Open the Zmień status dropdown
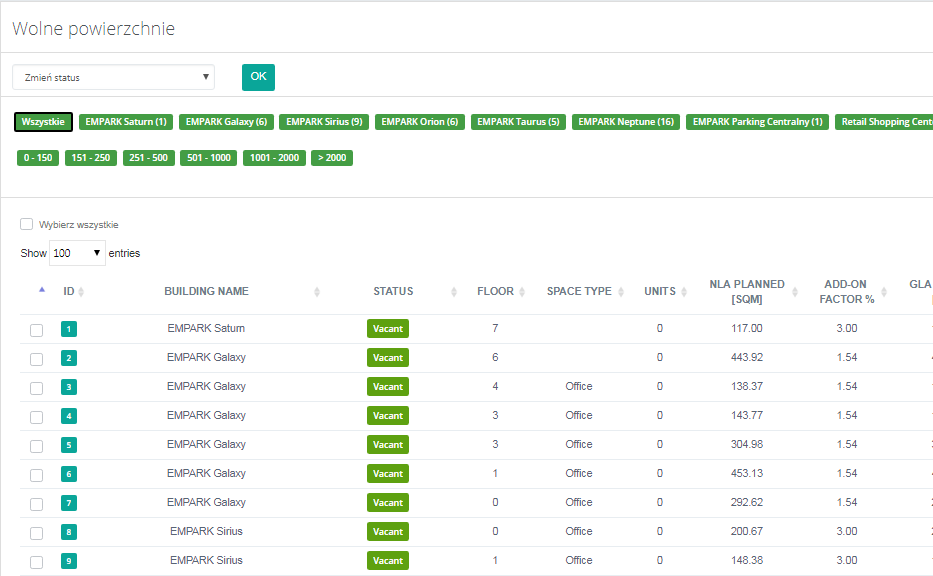 [x=113, y=77]
